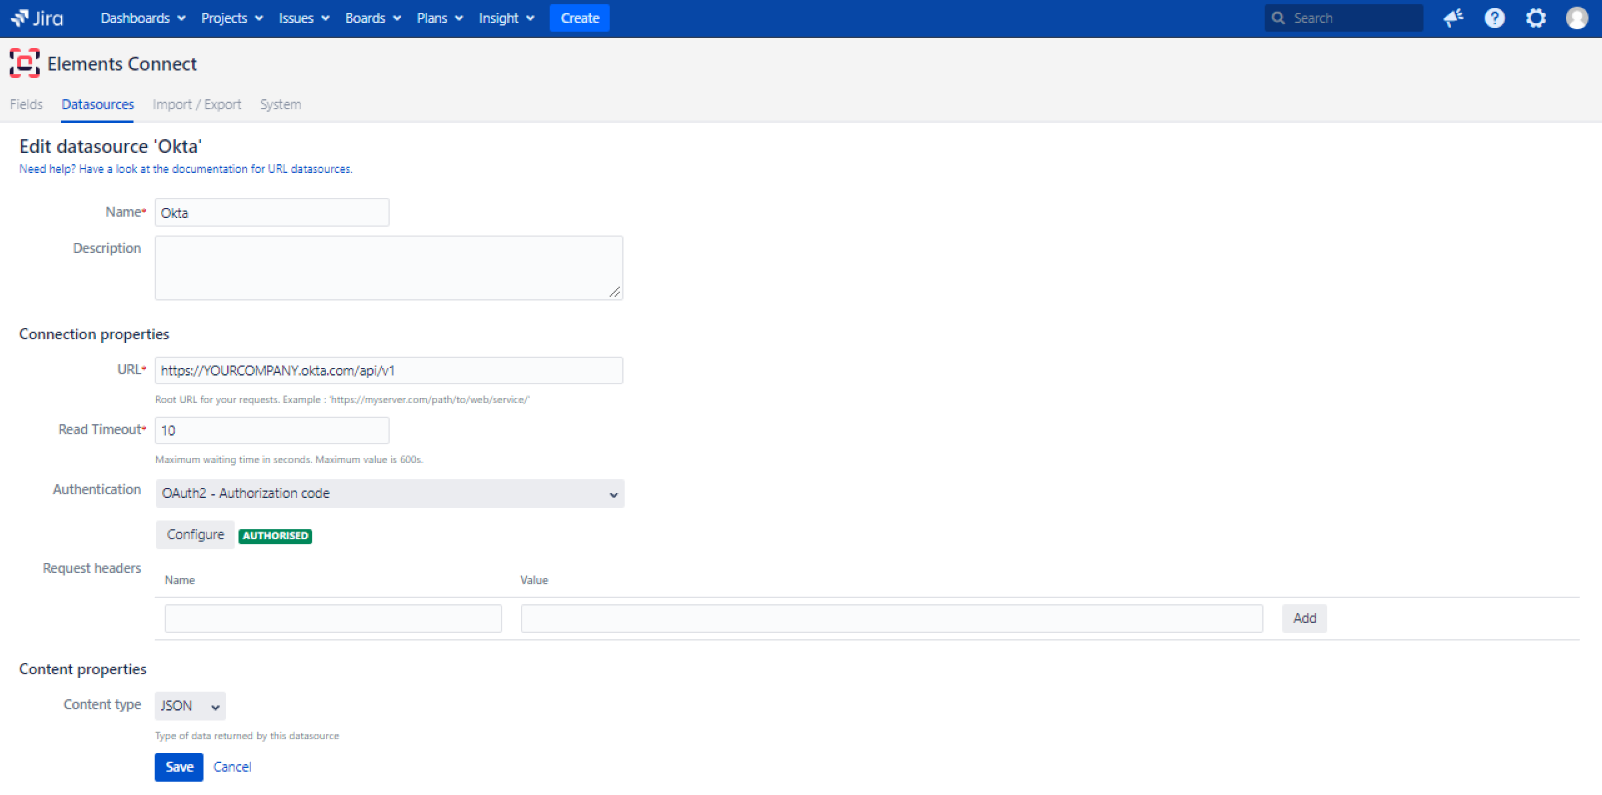Expand the Dashboards menu
This screenshot has height=795, width=1602.
point(142,18)
